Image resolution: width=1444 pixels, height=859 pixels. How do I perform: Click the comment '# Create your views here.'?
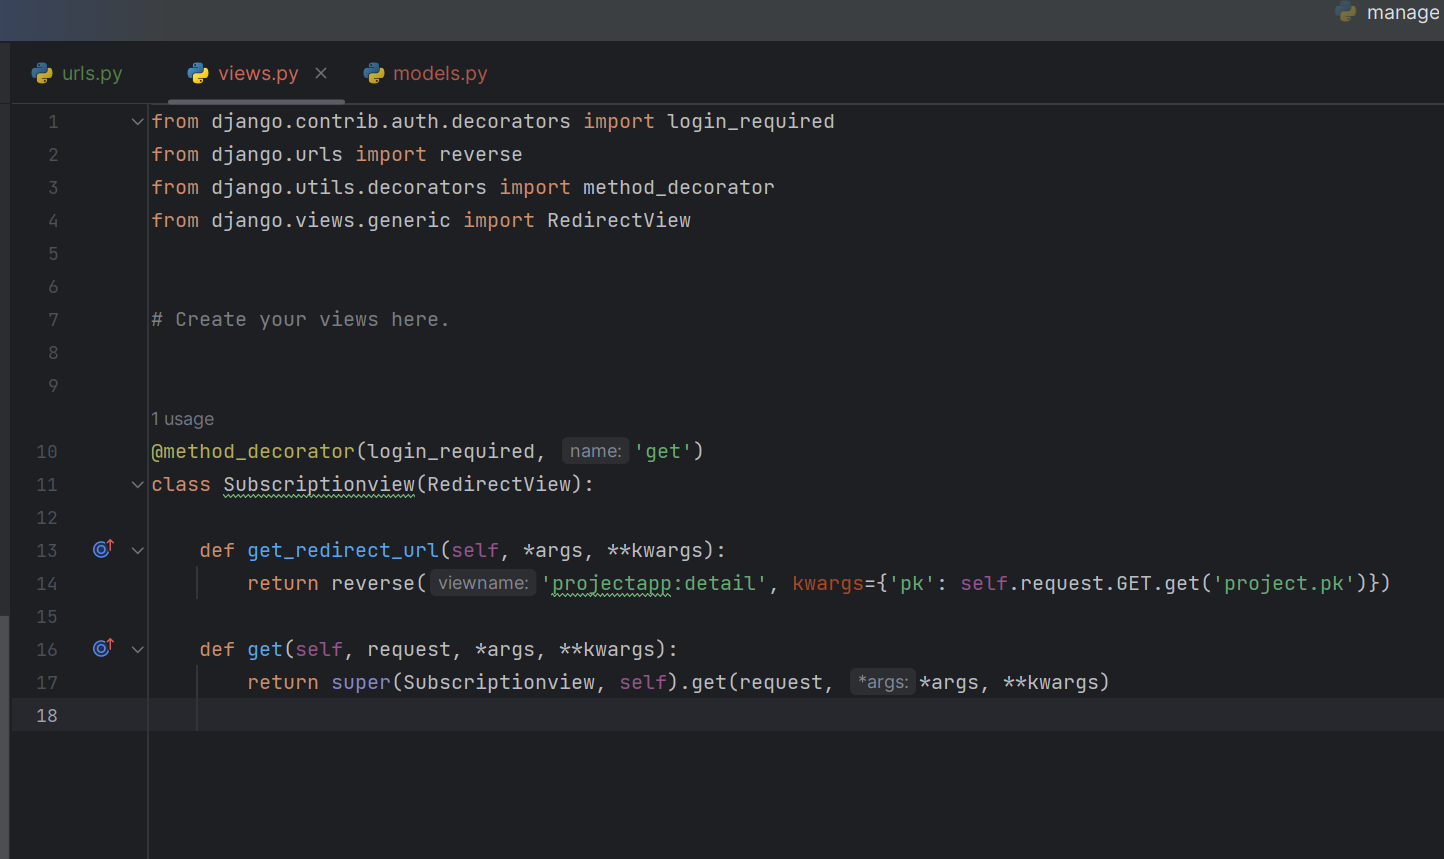tap(300, 320)
